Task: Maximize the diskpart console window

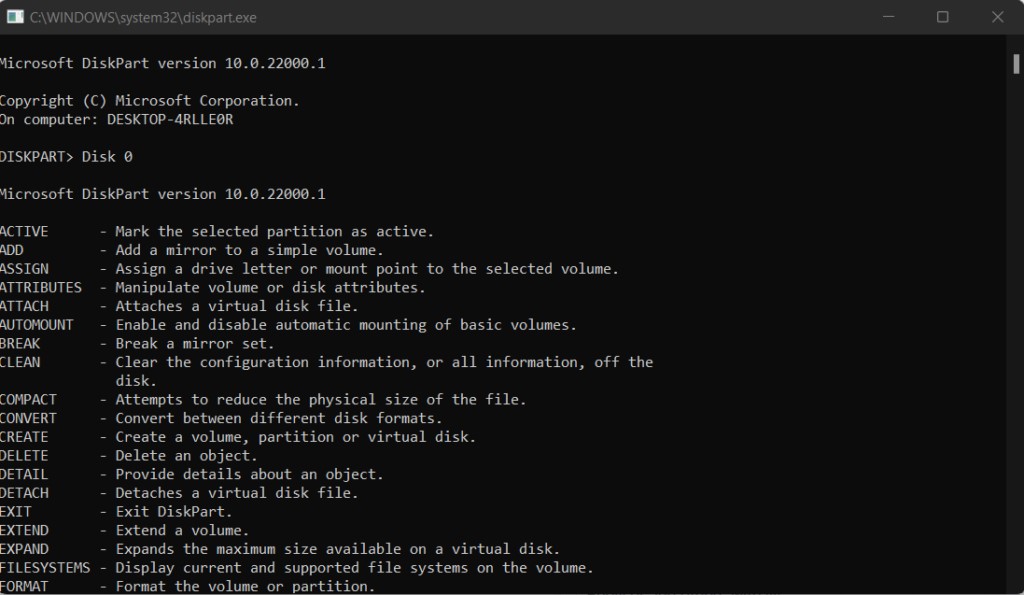Action: (942, 17)
